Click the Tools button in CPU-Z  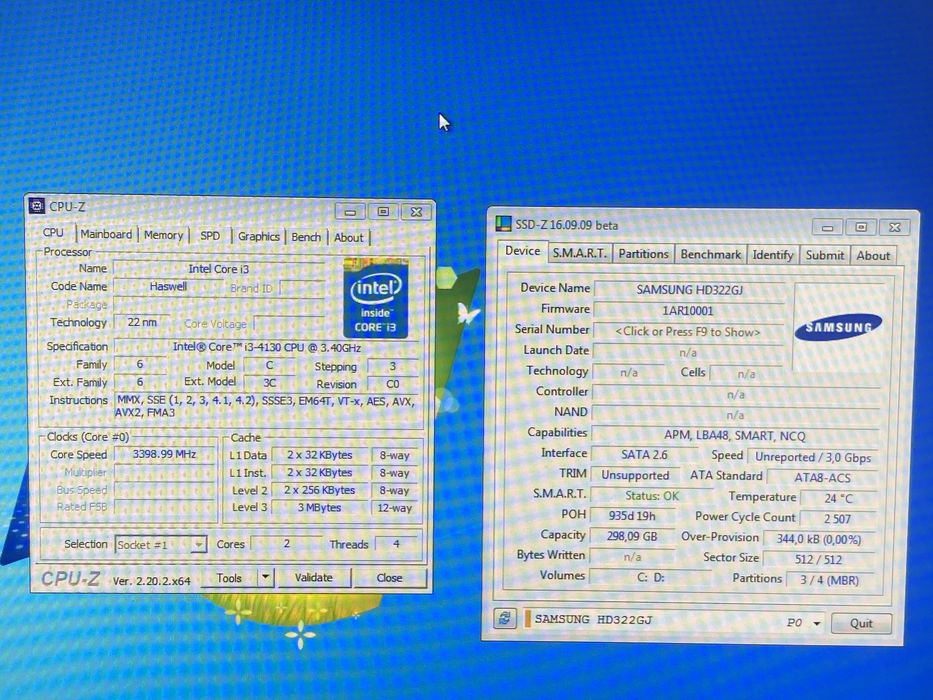tap(229, 578)
